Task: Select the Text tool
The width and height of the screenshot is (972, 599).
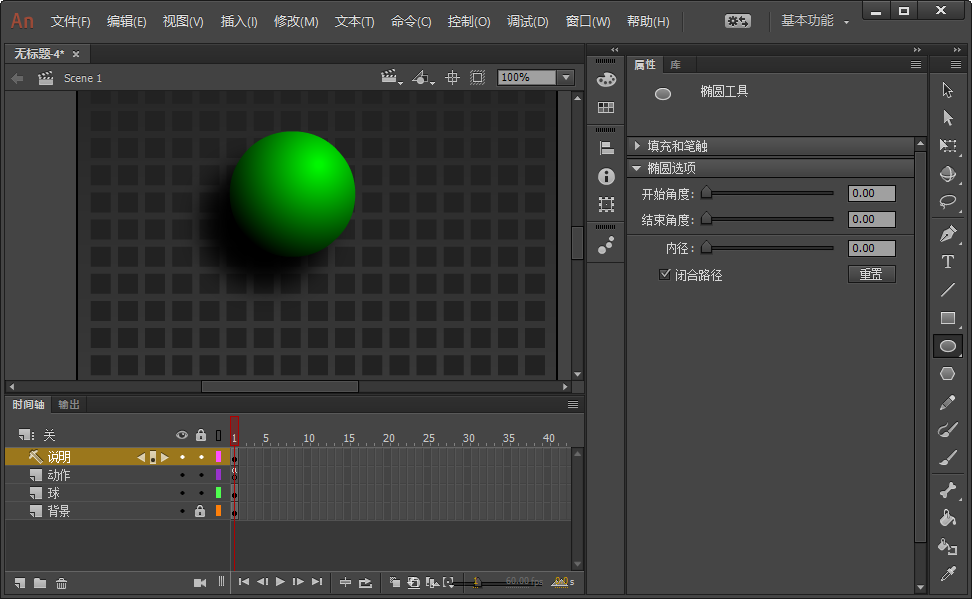Action: tap(947, 262)
